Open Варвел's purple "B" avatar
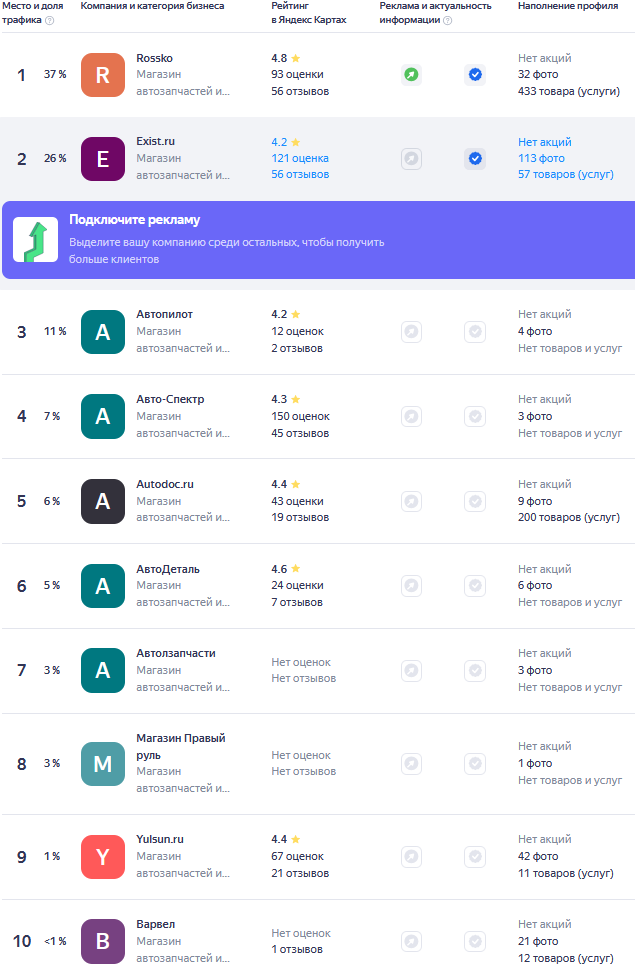Screen dimensions: 635x980 pyautogui.click(x=103, y=941)
